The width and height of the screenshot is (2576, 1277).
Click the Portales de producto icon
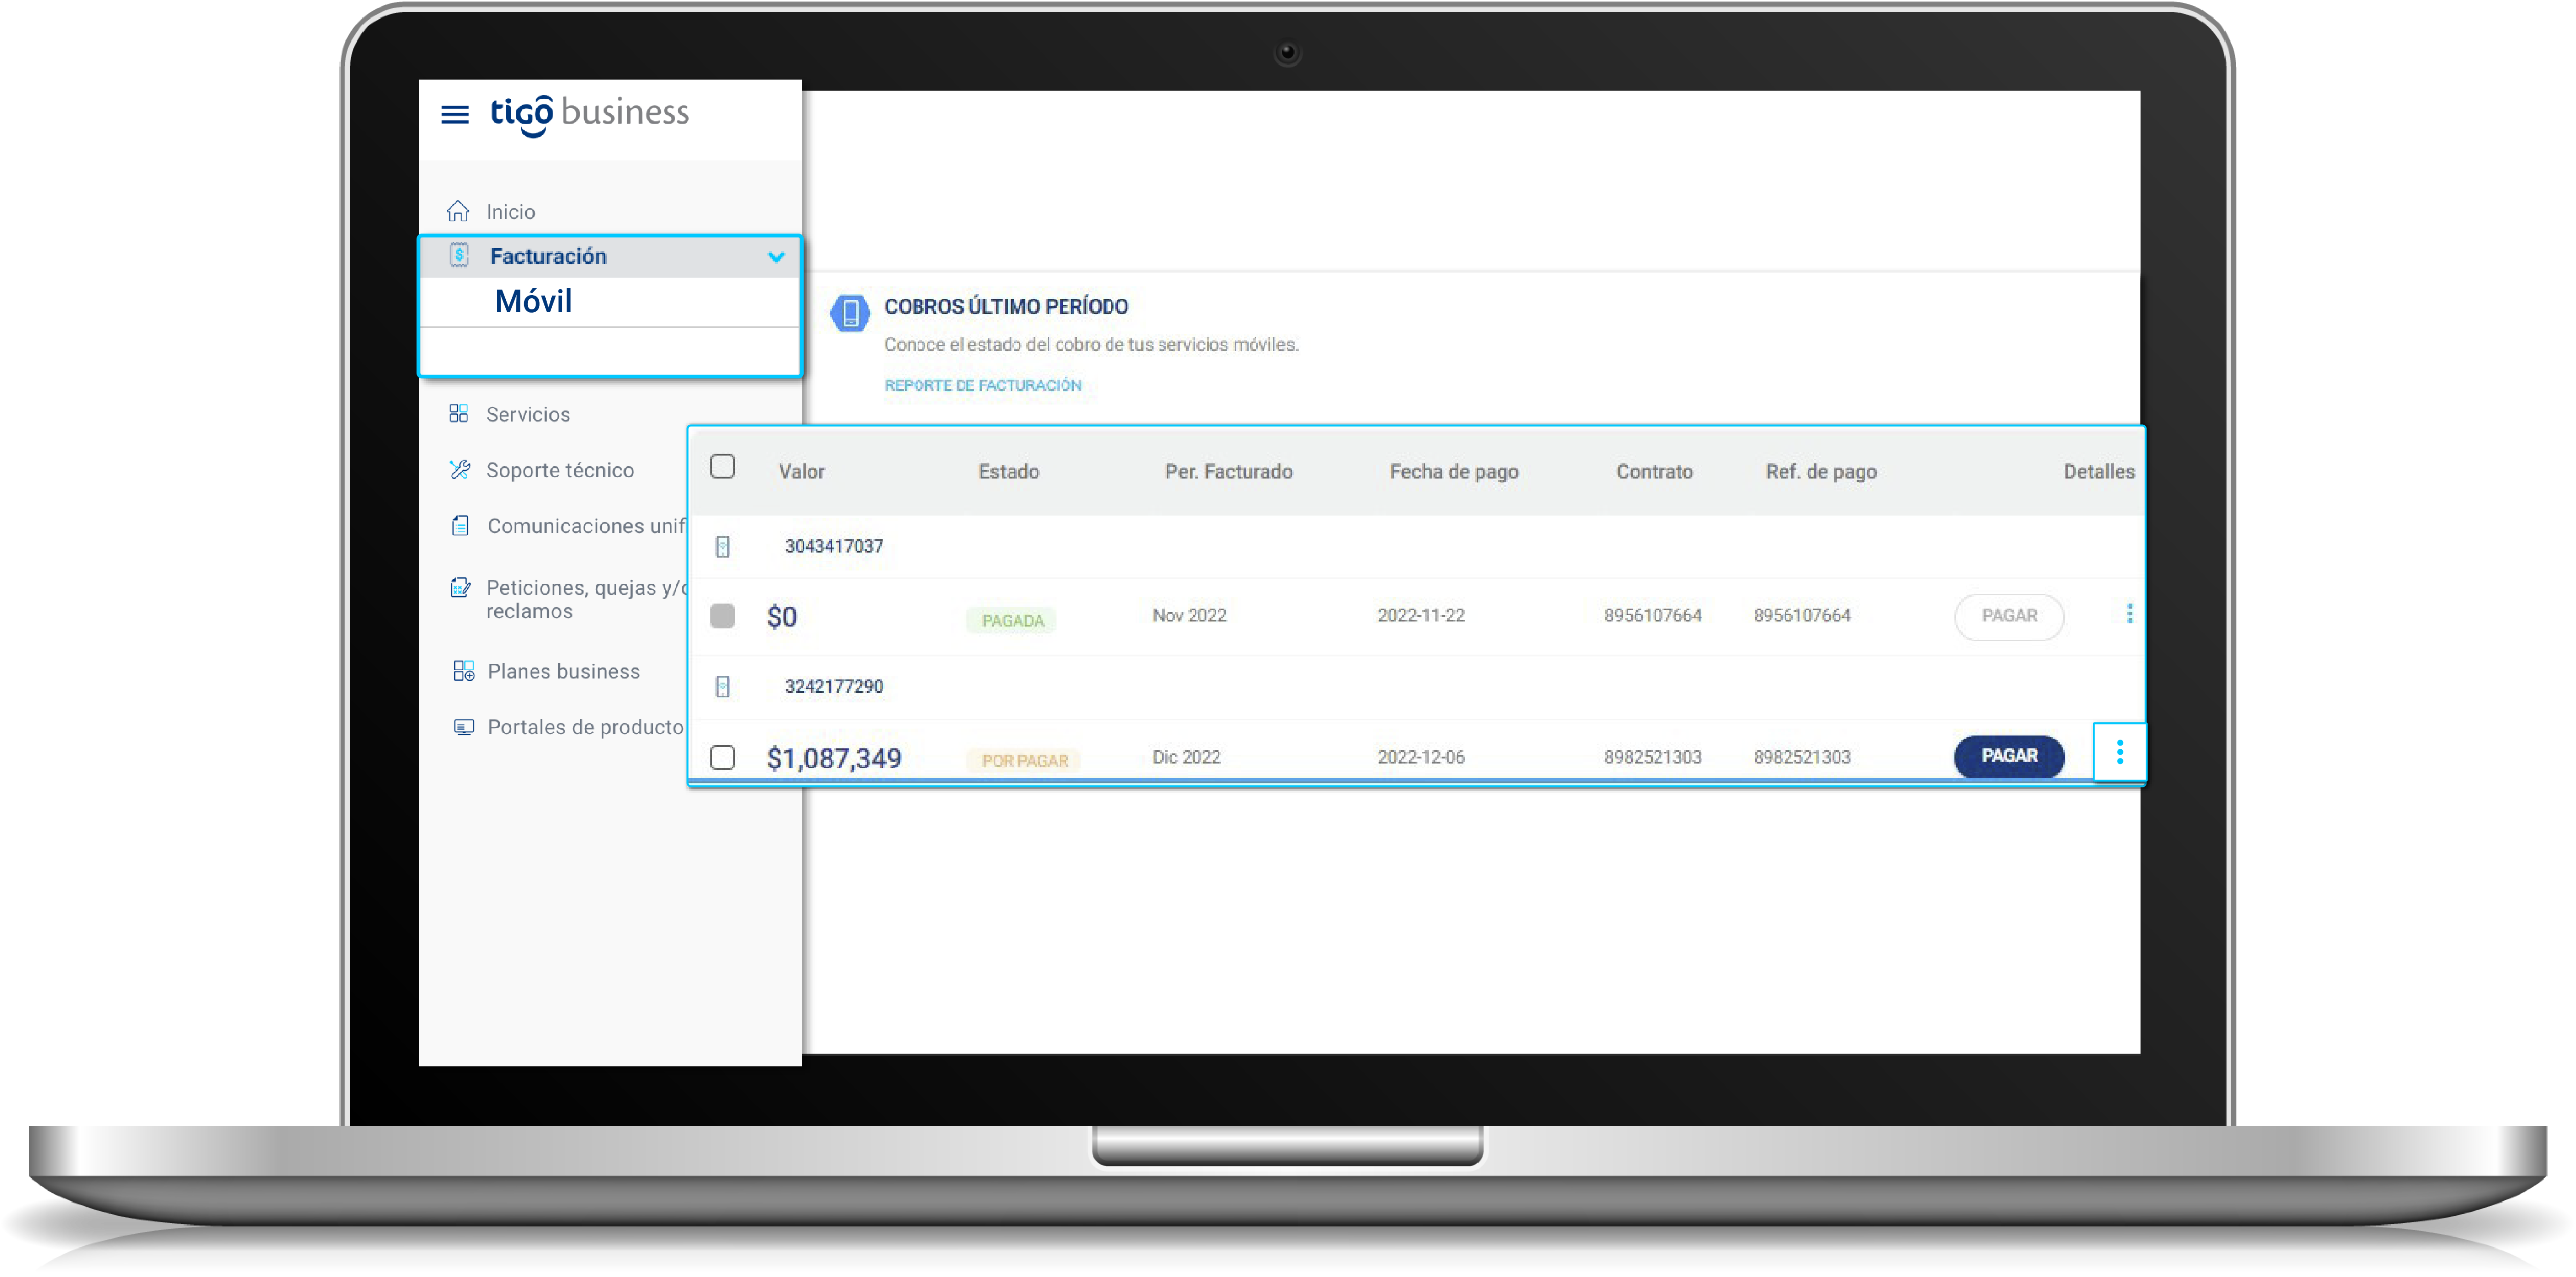tap(463, 727)
